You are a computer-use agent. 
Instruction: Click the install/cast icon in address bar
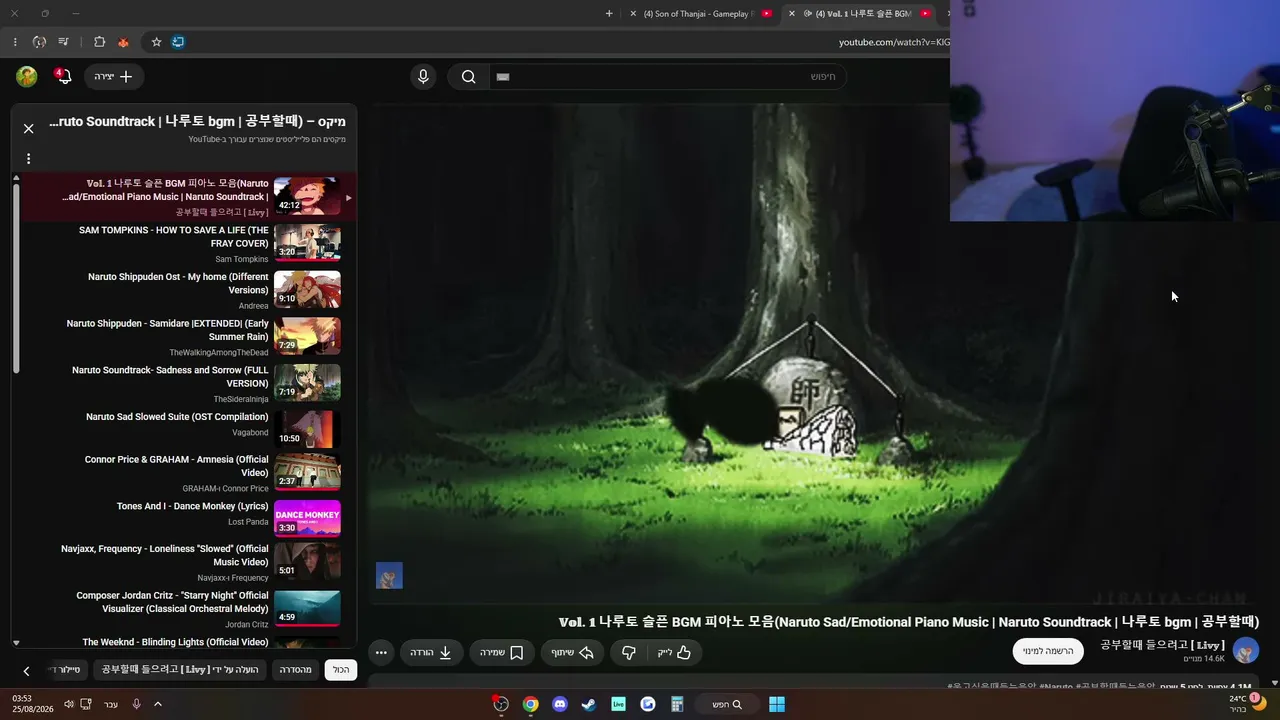(x=178, y=42)
